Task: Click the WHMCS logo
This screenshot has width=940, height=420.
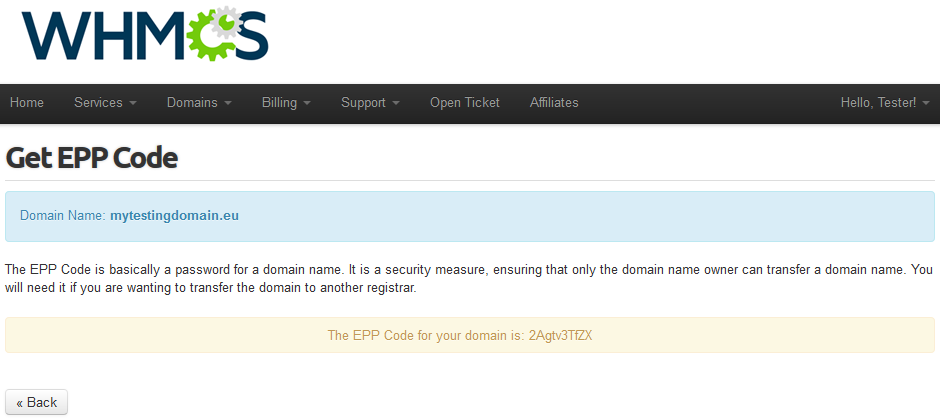Action: pos(145,34)
